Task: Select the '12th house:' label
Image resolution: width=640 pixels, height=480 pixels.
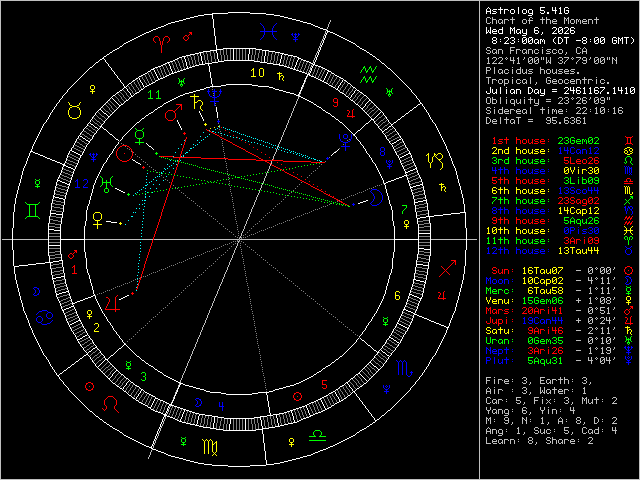Action: point(518,251)
